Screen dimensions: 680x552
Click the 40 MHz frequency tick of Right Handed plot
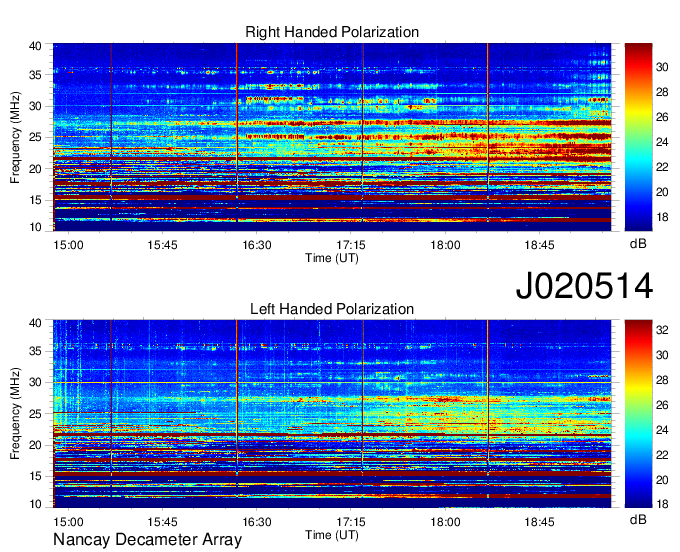pyautogui.click(x=35, y=46)
